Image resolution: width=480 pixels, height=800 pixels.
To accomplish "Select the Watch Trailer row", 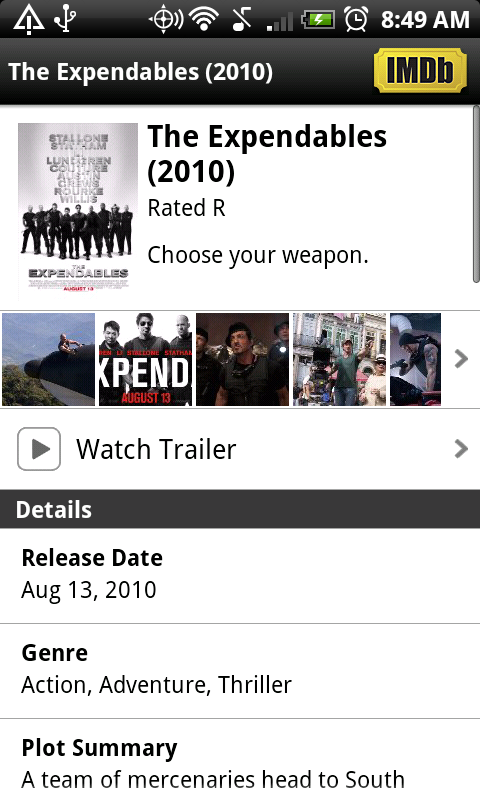I will (240, 449).
